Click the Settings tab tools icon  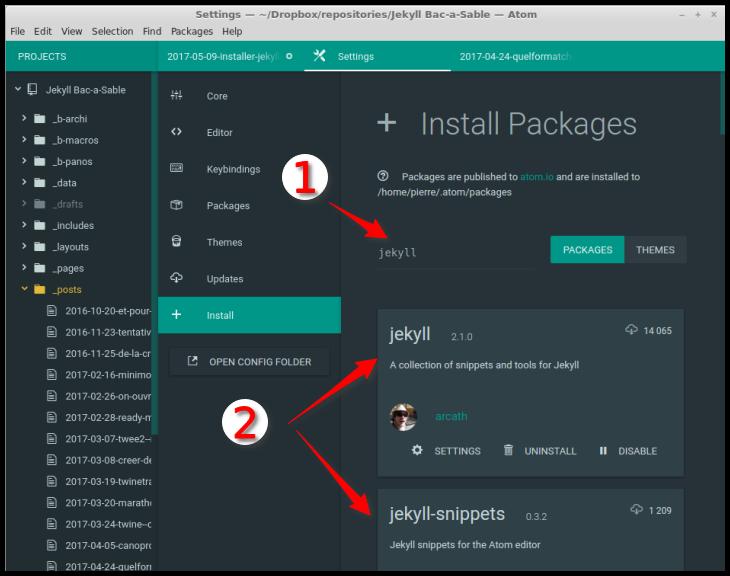click(x=319, y=56)
